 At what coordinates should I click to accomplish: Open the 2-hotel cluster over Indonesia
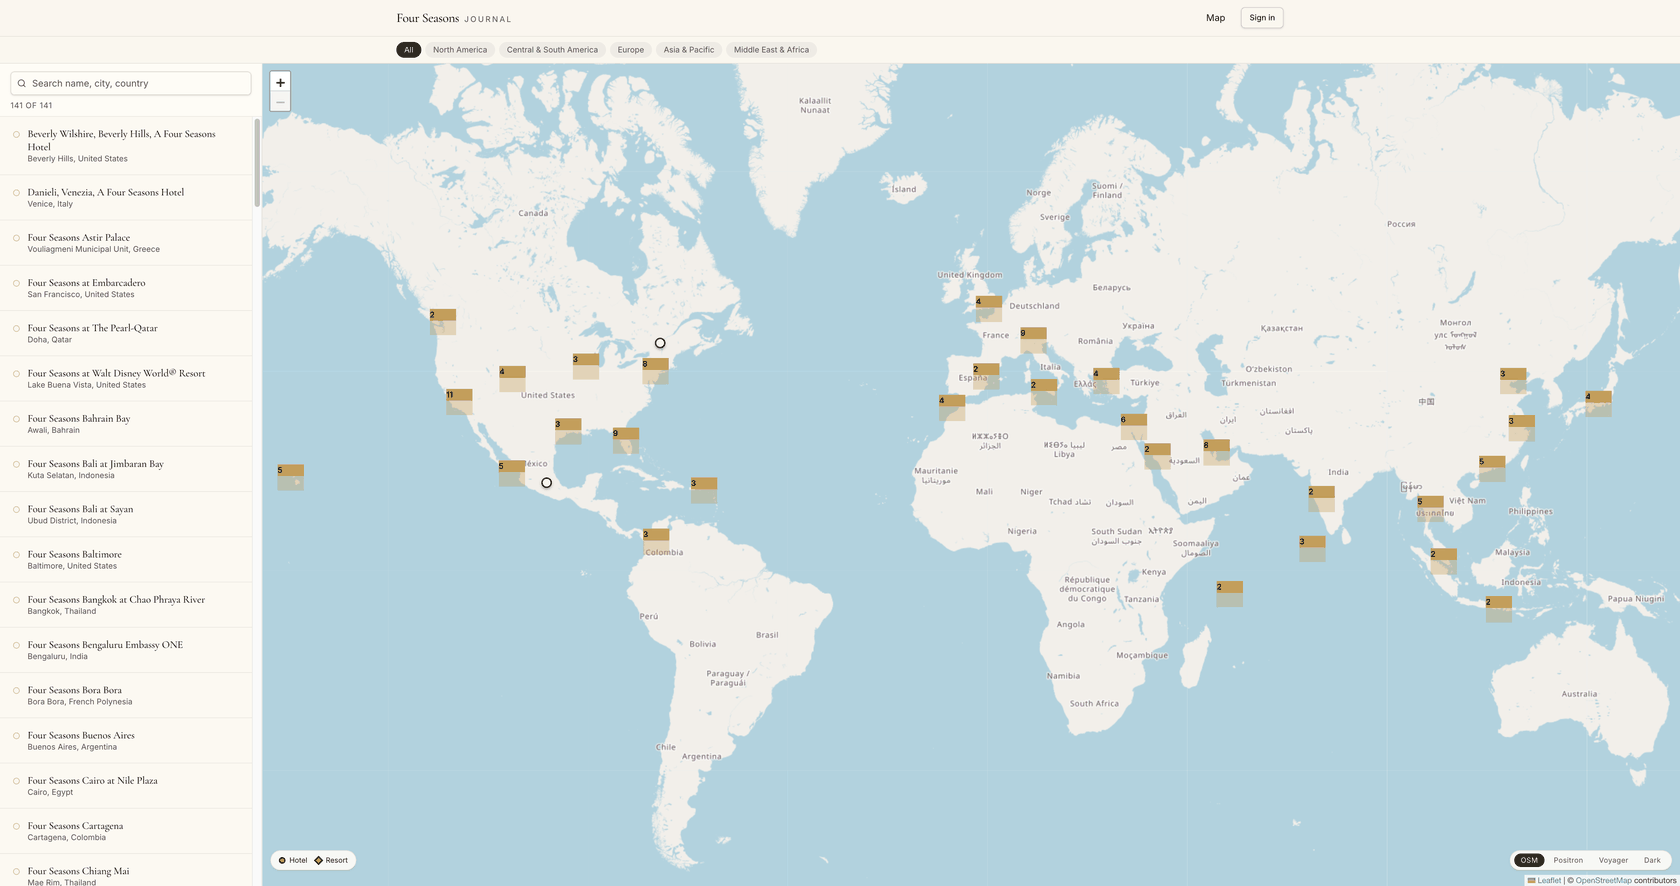click(1498, 610)
